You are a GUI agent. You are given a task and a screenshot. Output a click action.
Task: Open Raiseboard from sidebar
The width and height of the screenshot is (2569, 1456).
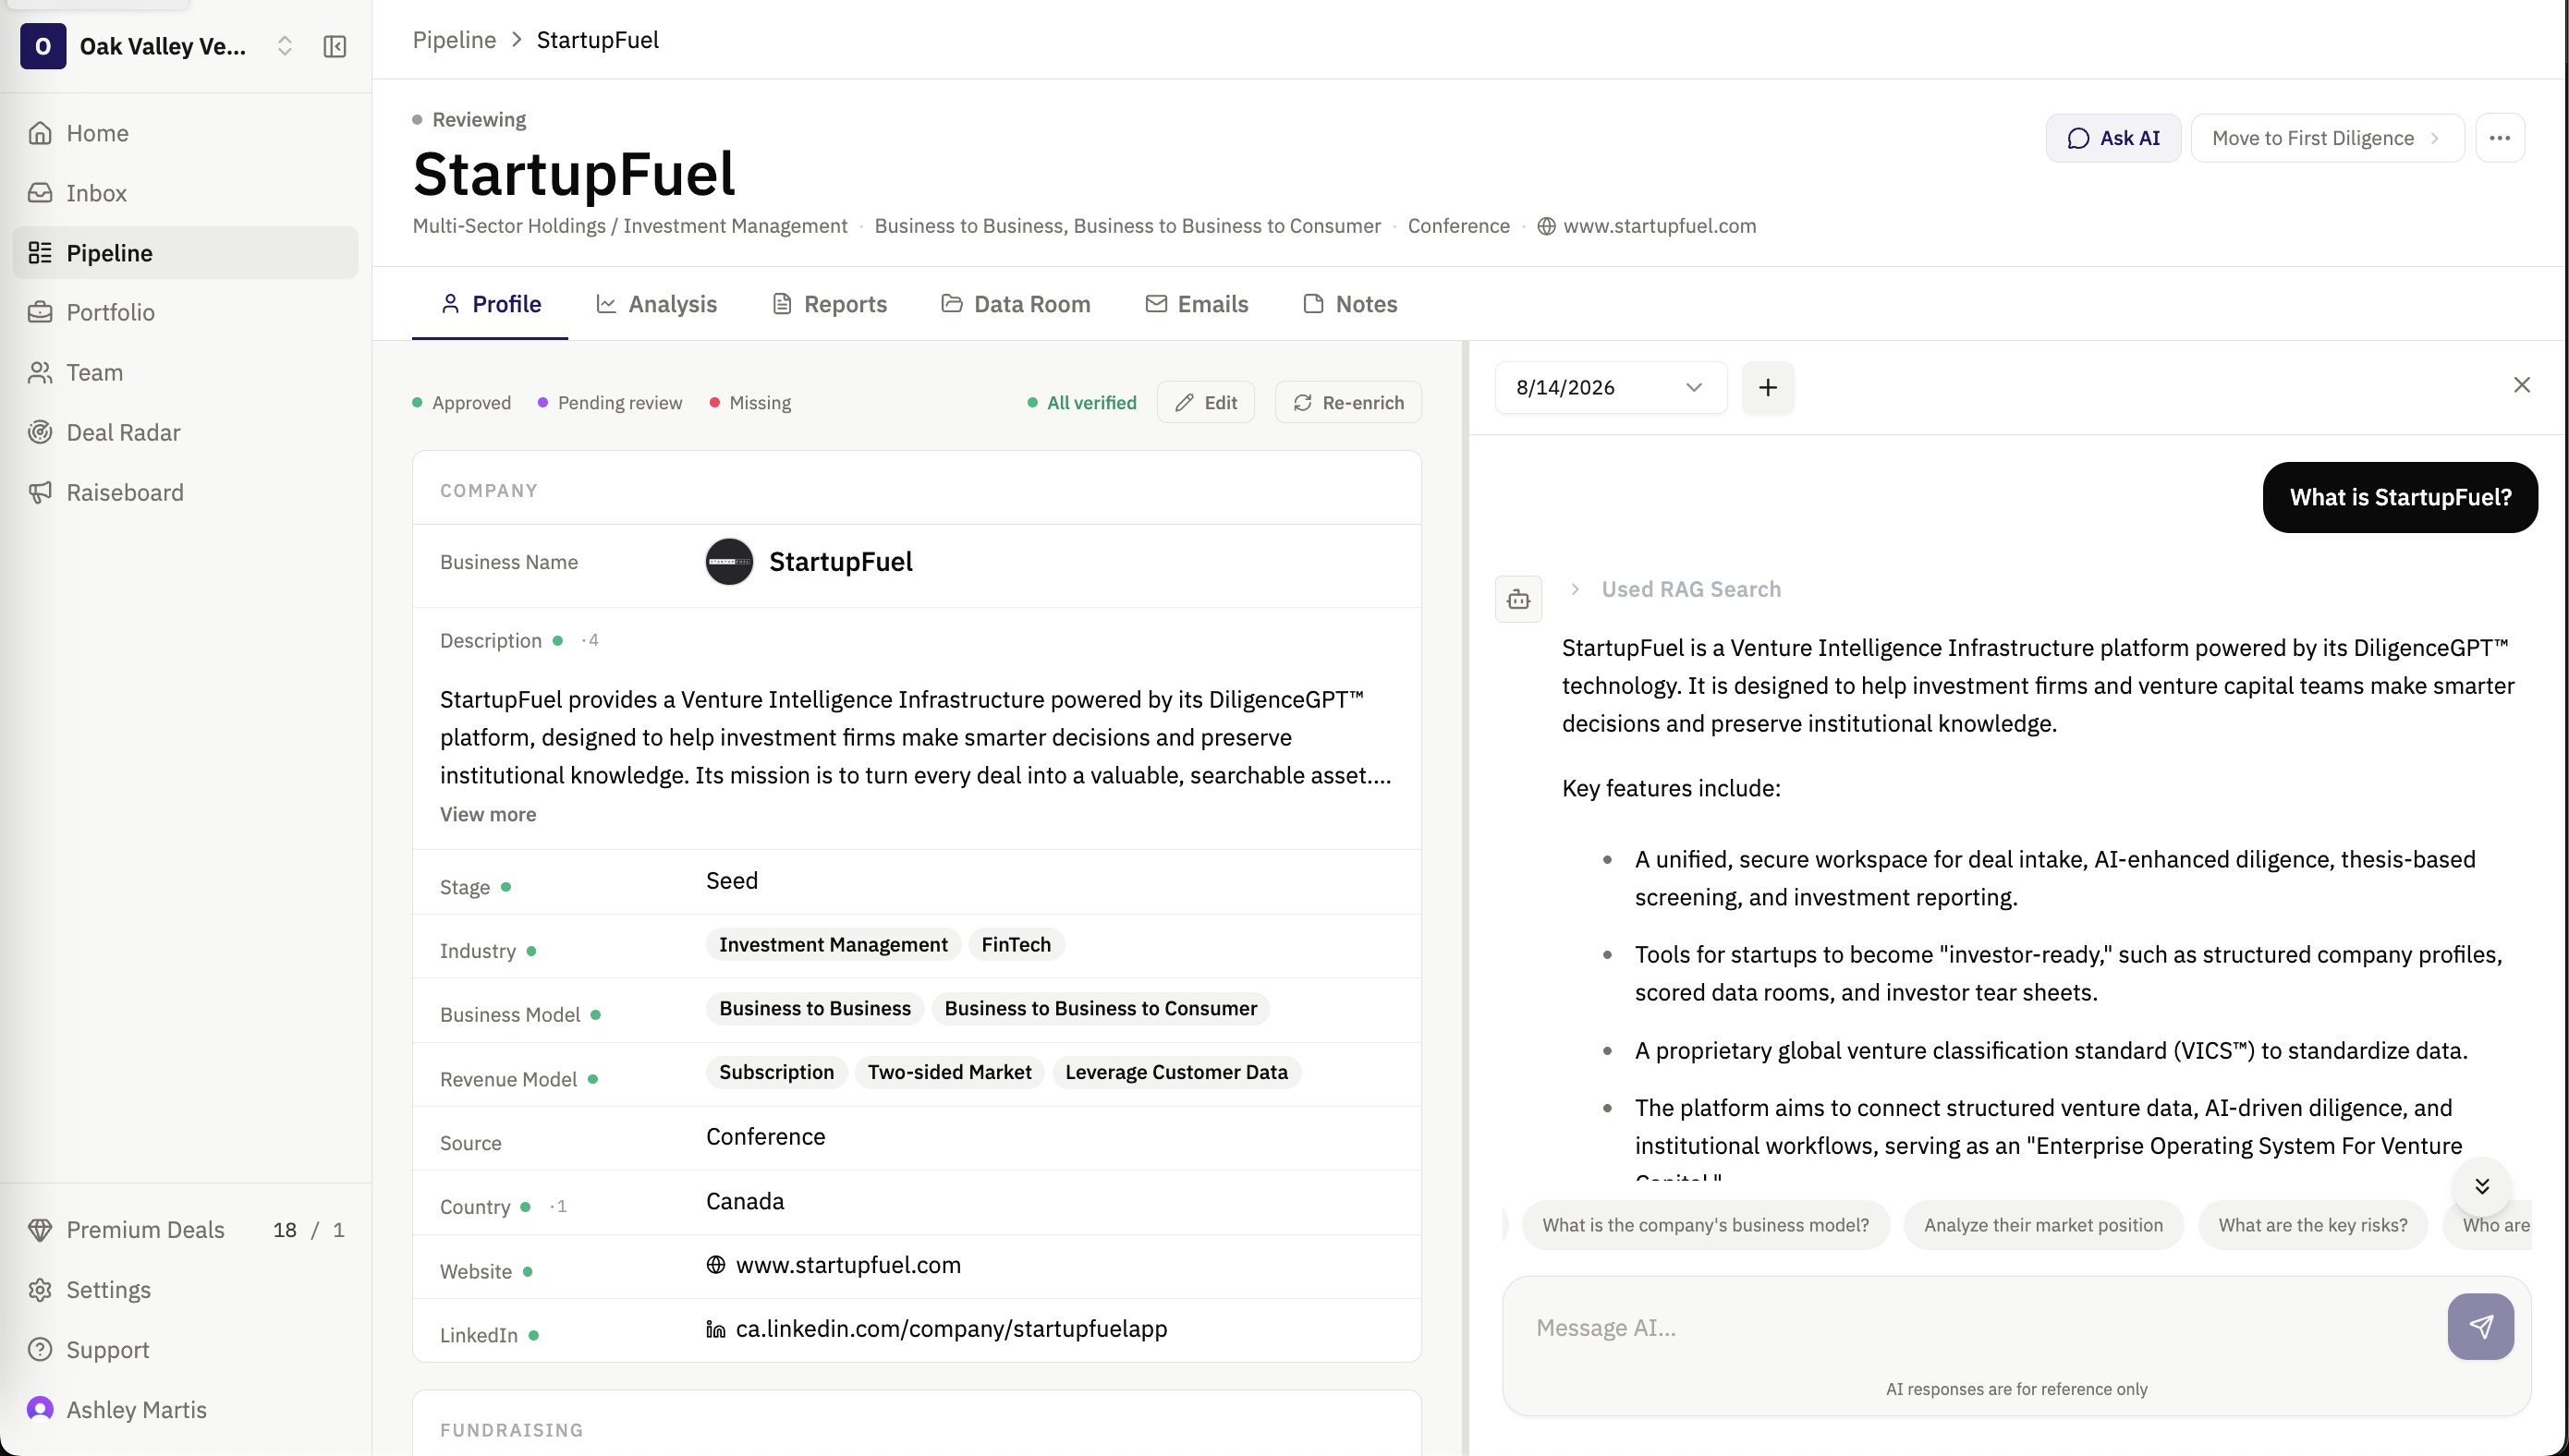(185, 492)
